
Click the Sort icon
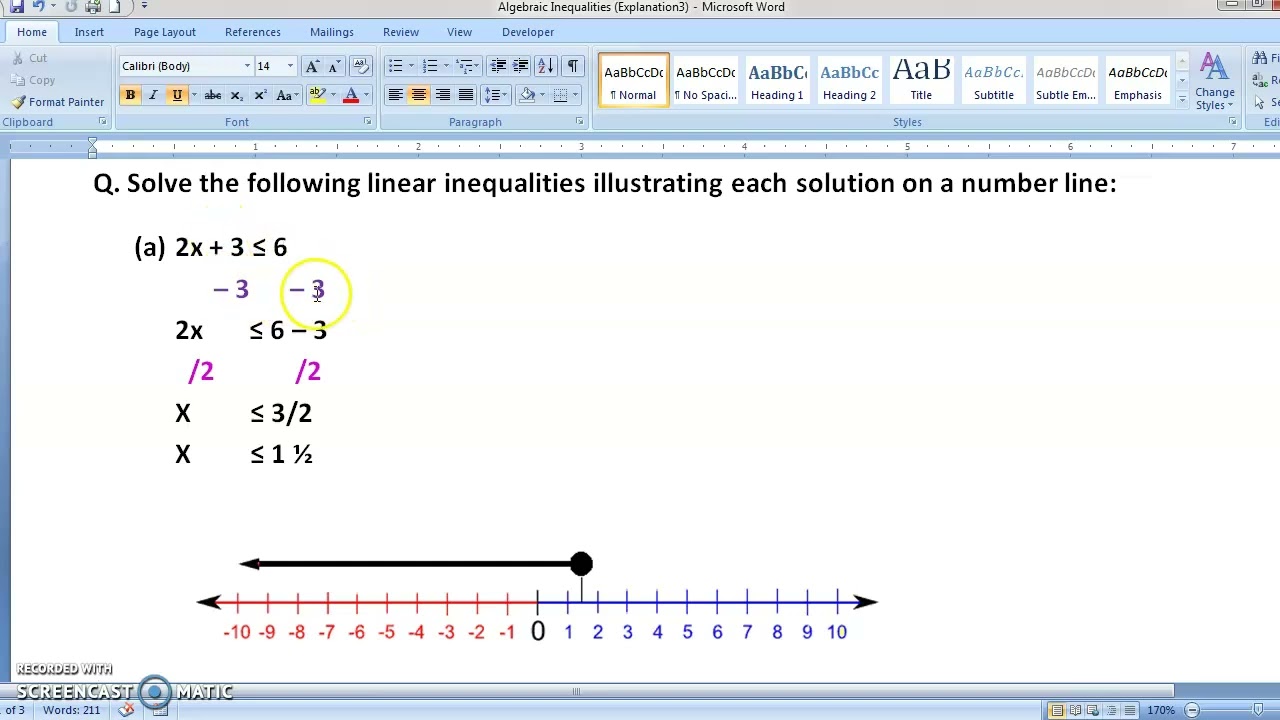pyautogui.click(x=545, y=66)
